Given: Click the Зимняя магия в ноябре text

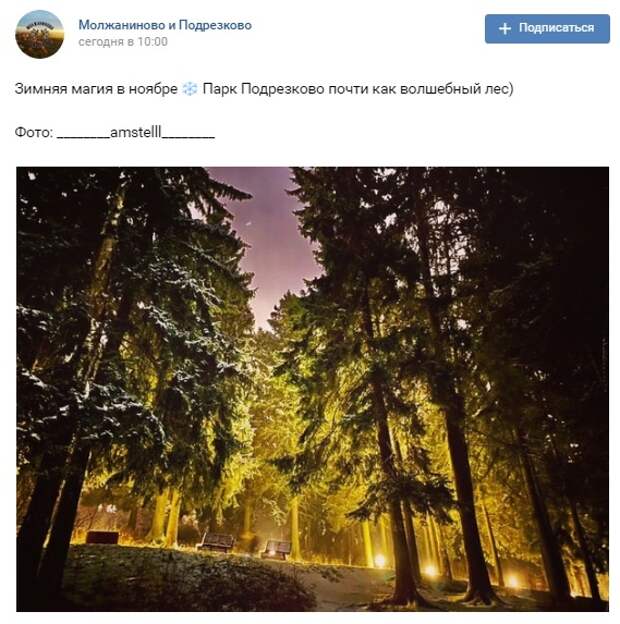Looking at the screenshot, I should click(x=96, y=88).
